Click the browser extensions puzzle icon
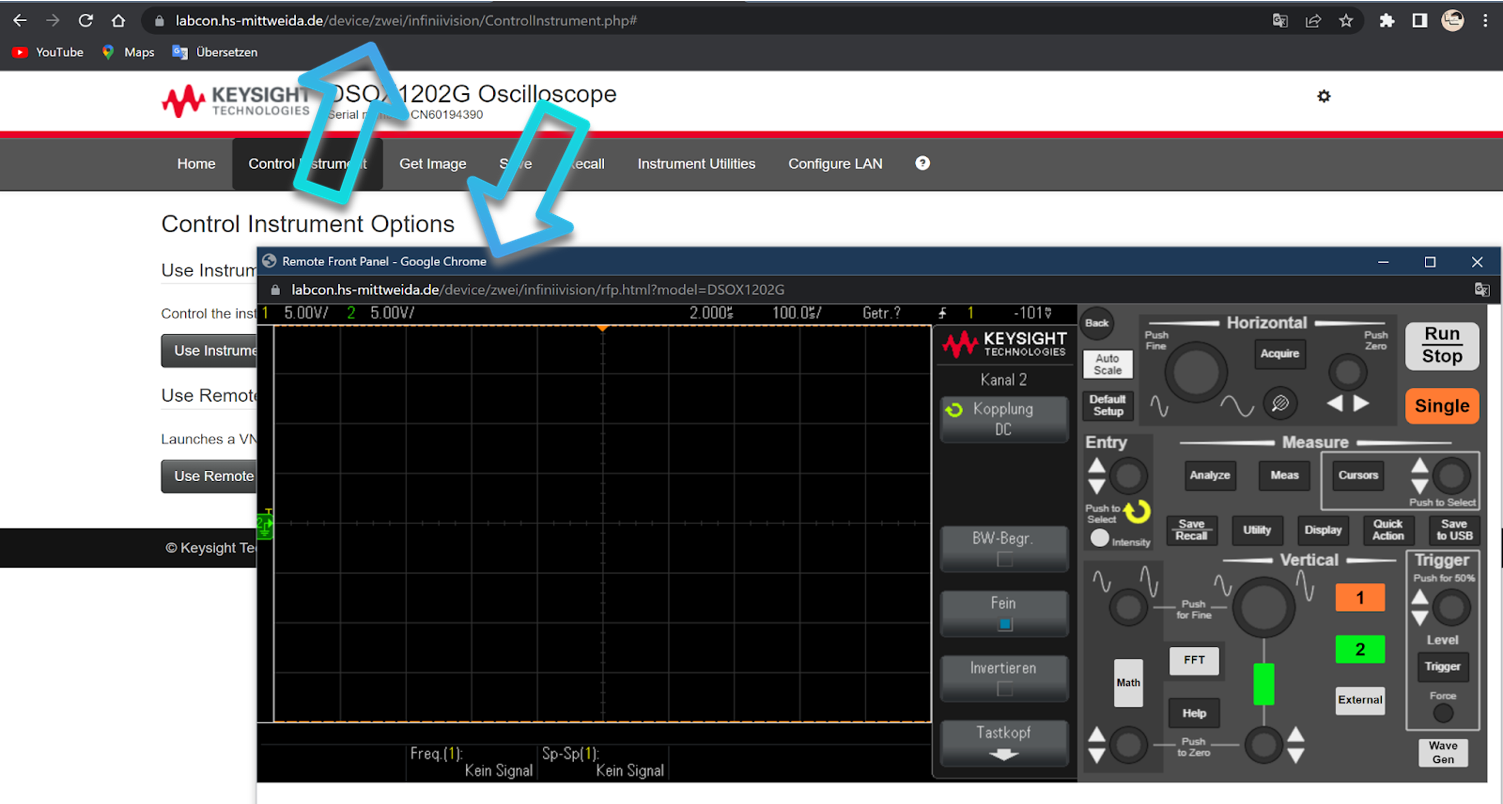The height and width of the screenshot is (804, 1503). [x=1386, y=20]
